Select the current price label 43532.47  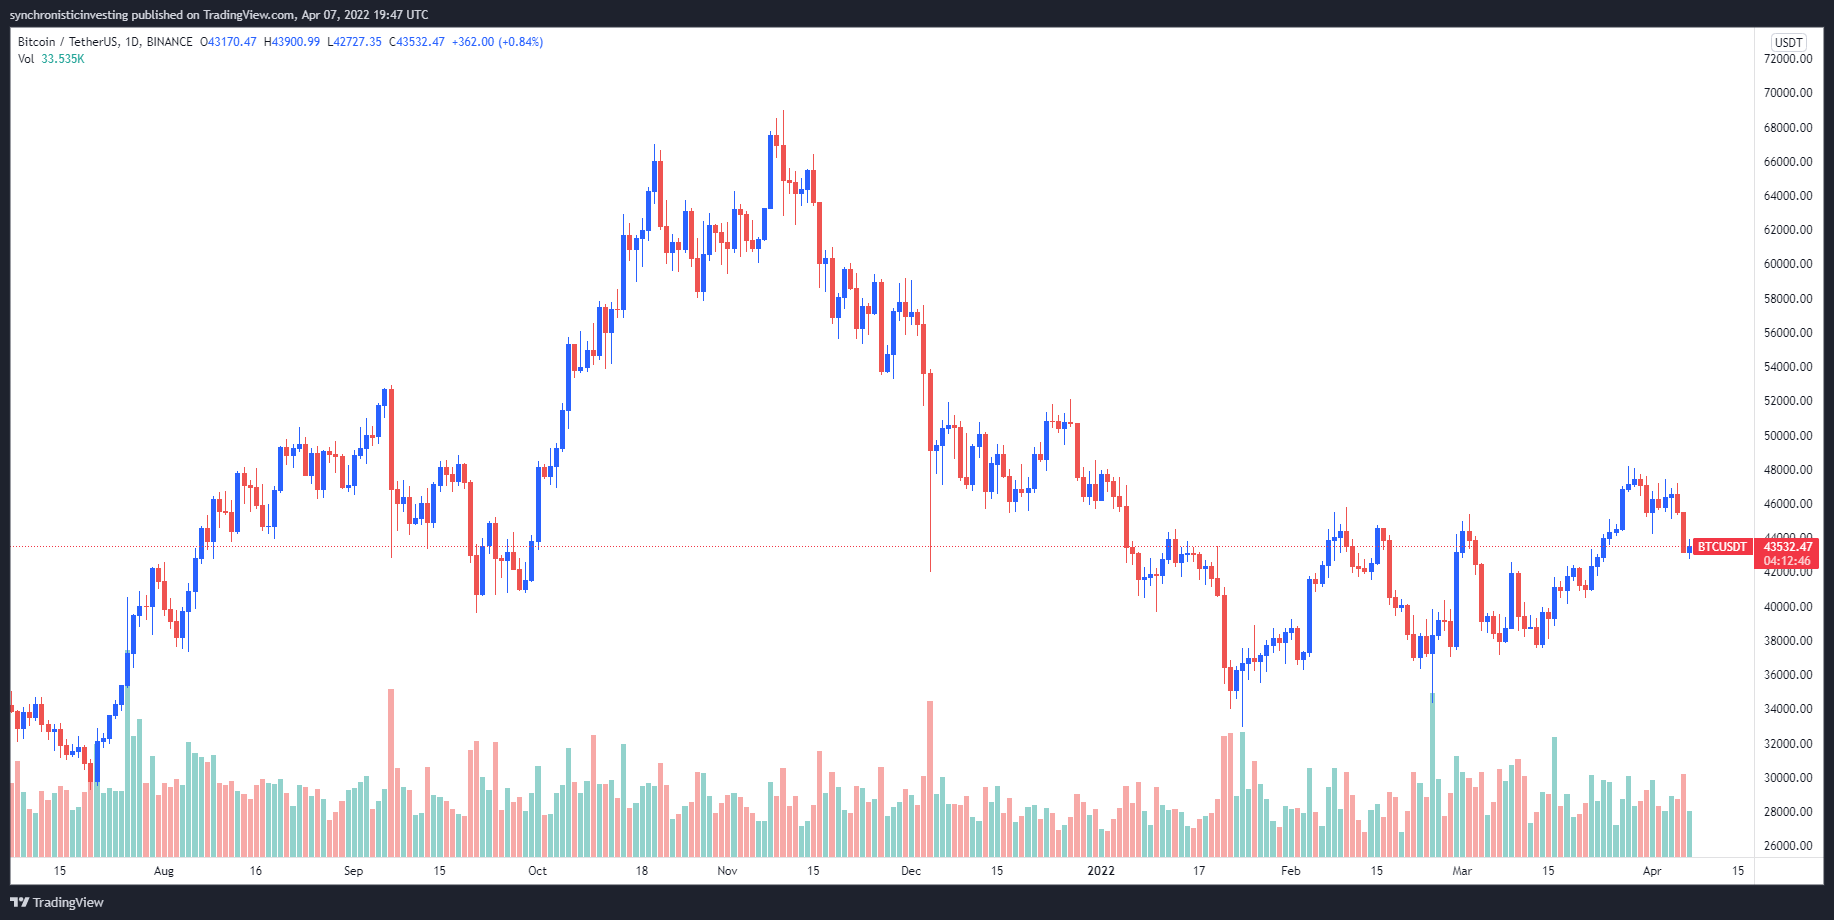click(1787, 547)
